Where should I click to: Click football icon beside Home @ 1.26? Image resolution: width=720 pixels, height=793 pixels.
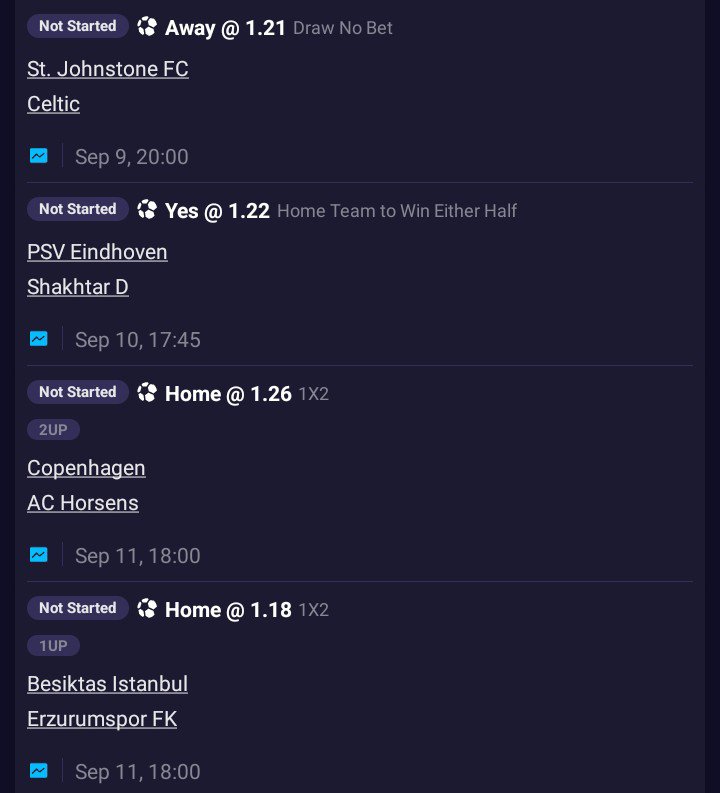click(147, 392)
